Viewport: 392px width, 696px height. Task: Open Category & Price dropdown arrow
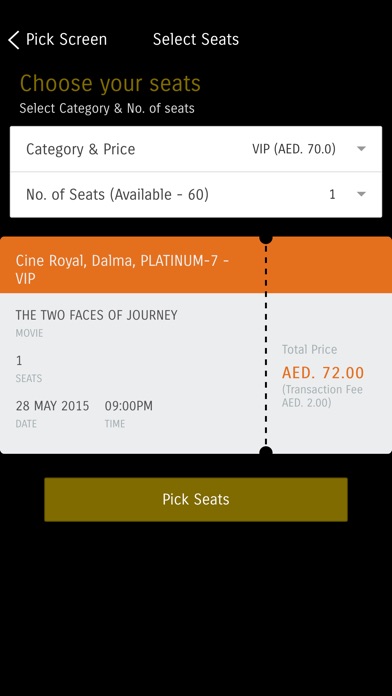[361, 149]
